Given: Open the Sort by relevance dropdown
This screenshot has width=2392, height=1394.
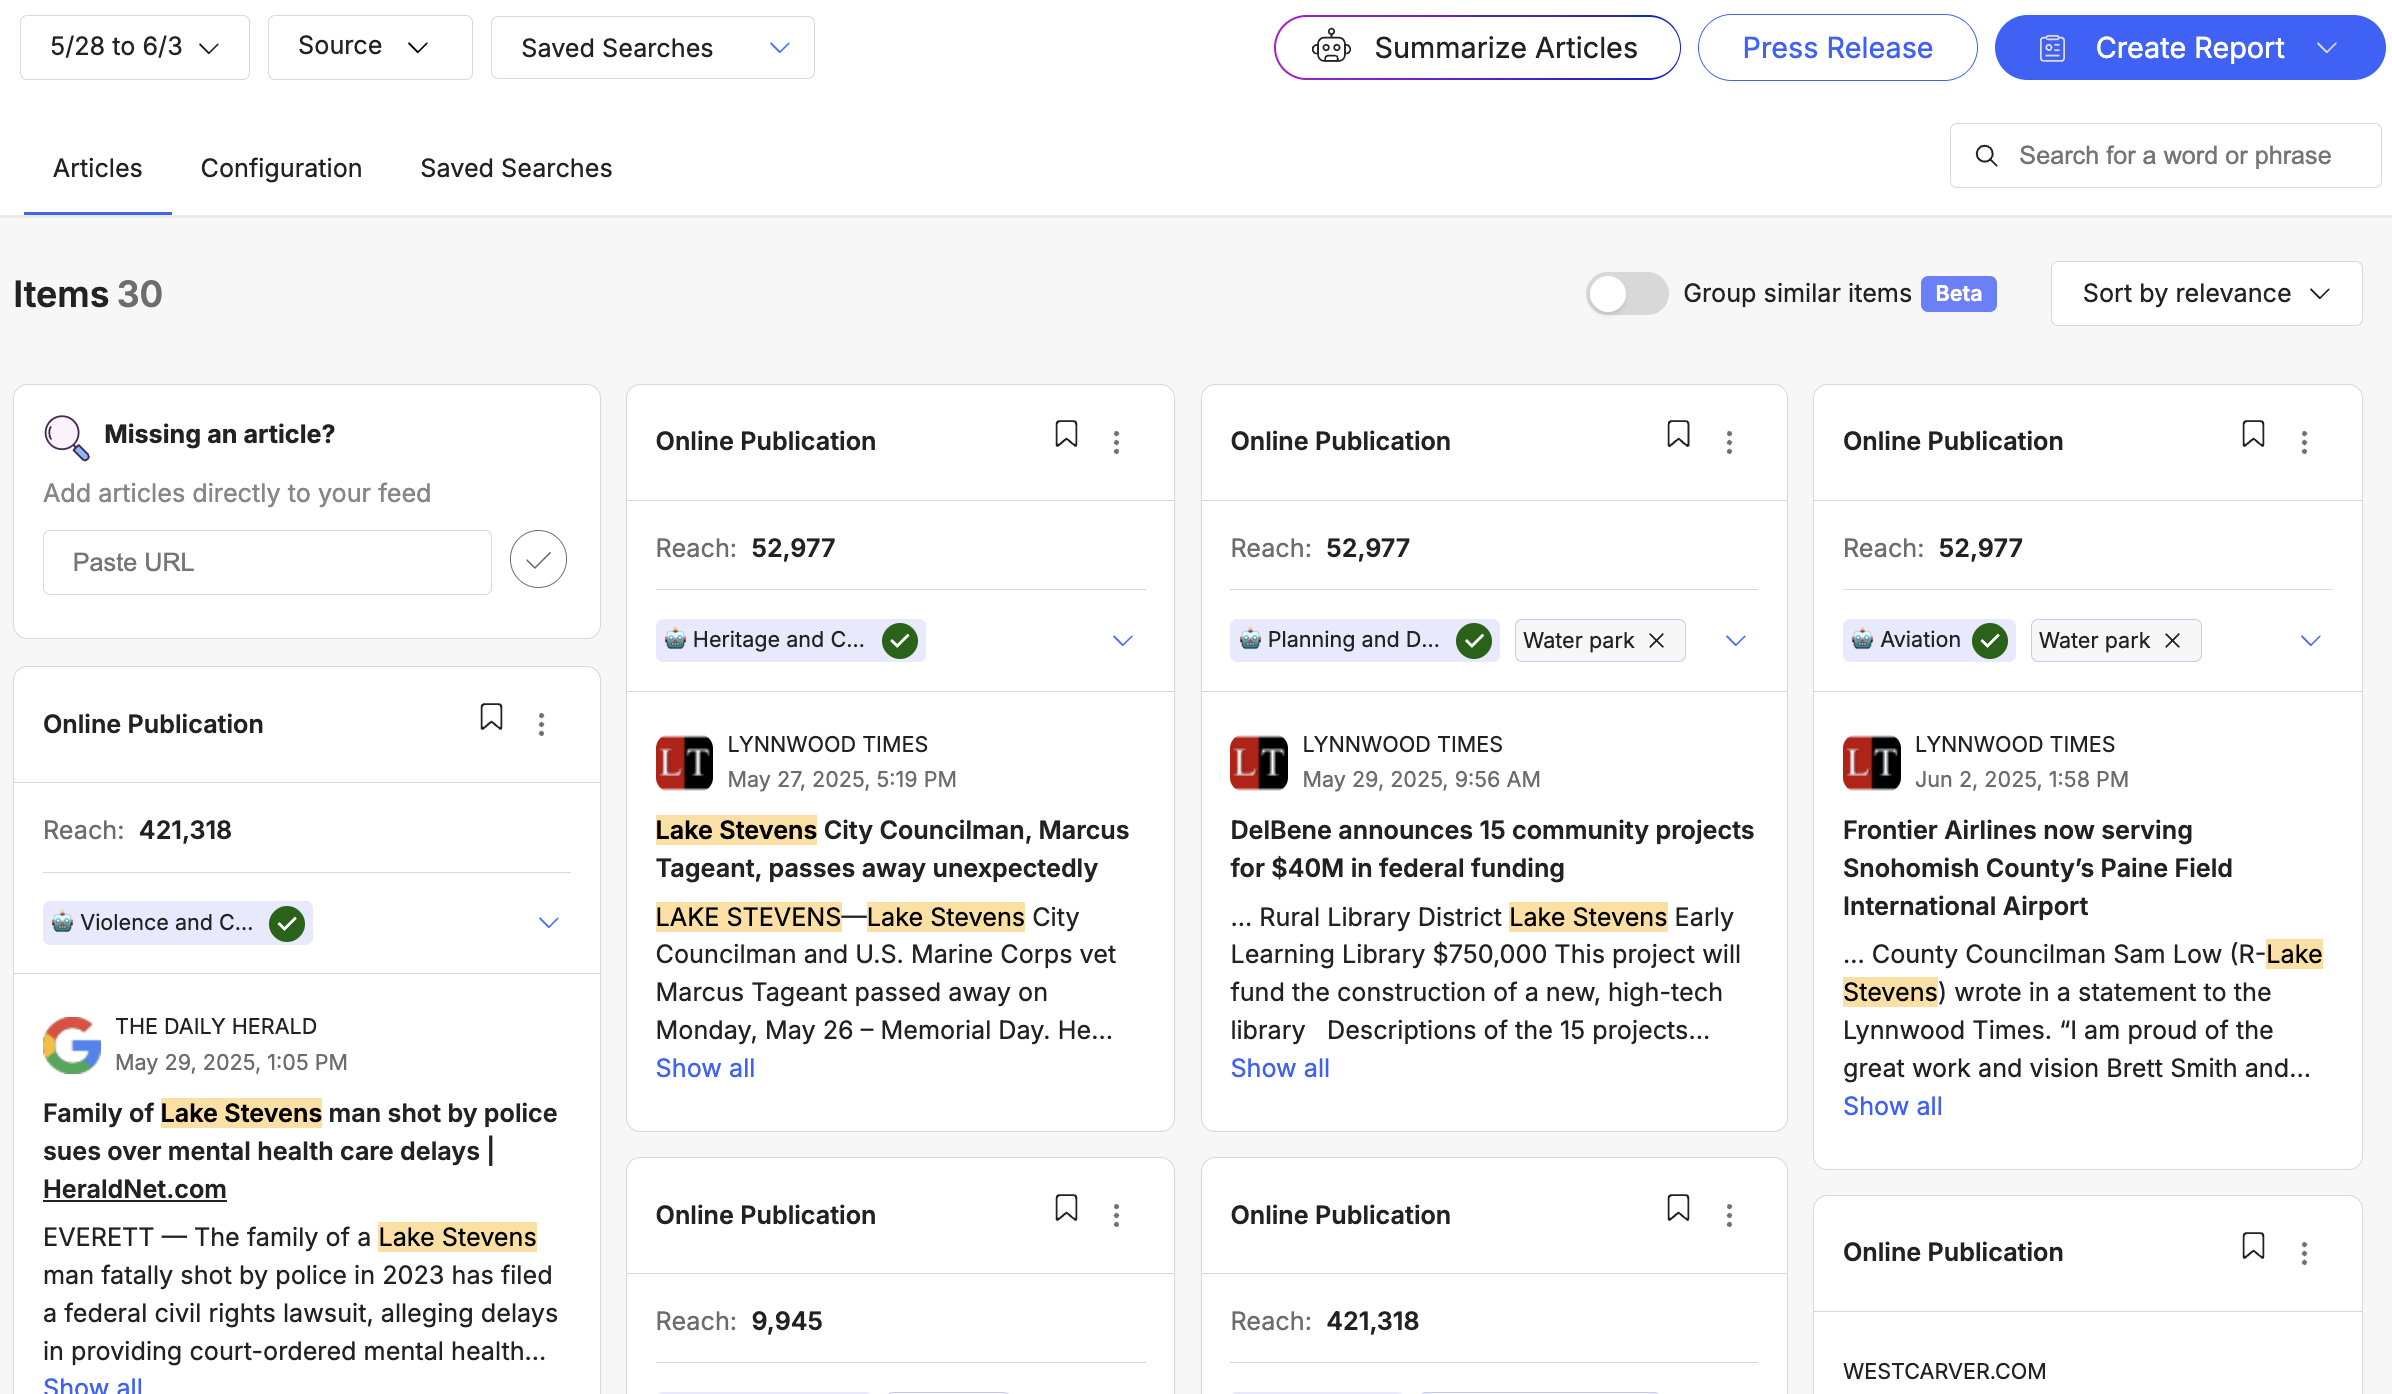Looking at the screenshot, I should 2207,293.
